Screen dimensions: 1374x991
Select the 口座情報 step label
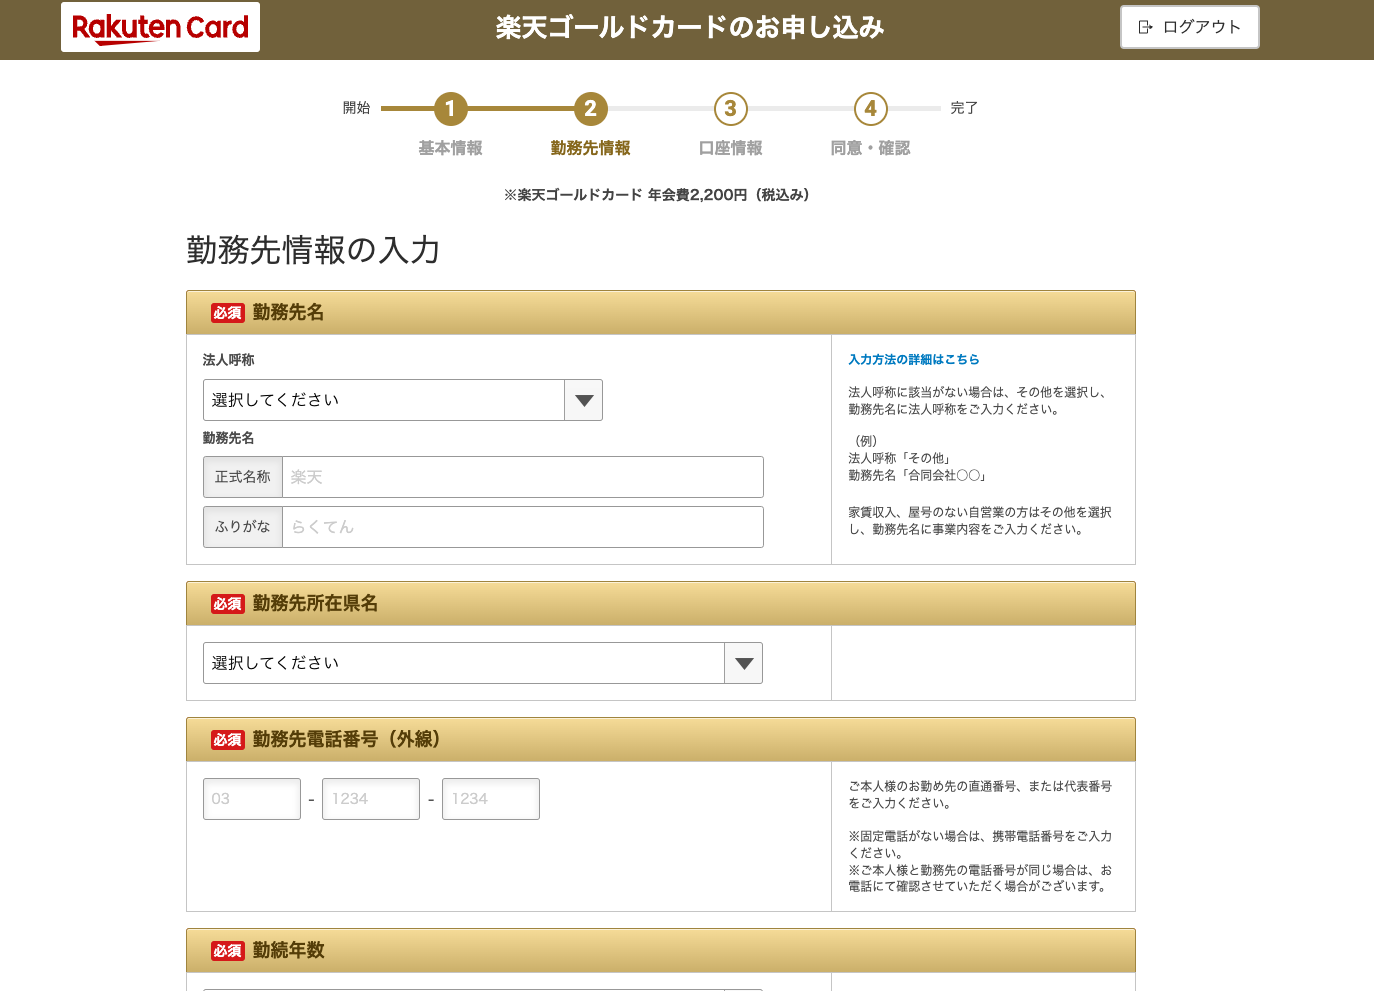[x=729, y=147]
